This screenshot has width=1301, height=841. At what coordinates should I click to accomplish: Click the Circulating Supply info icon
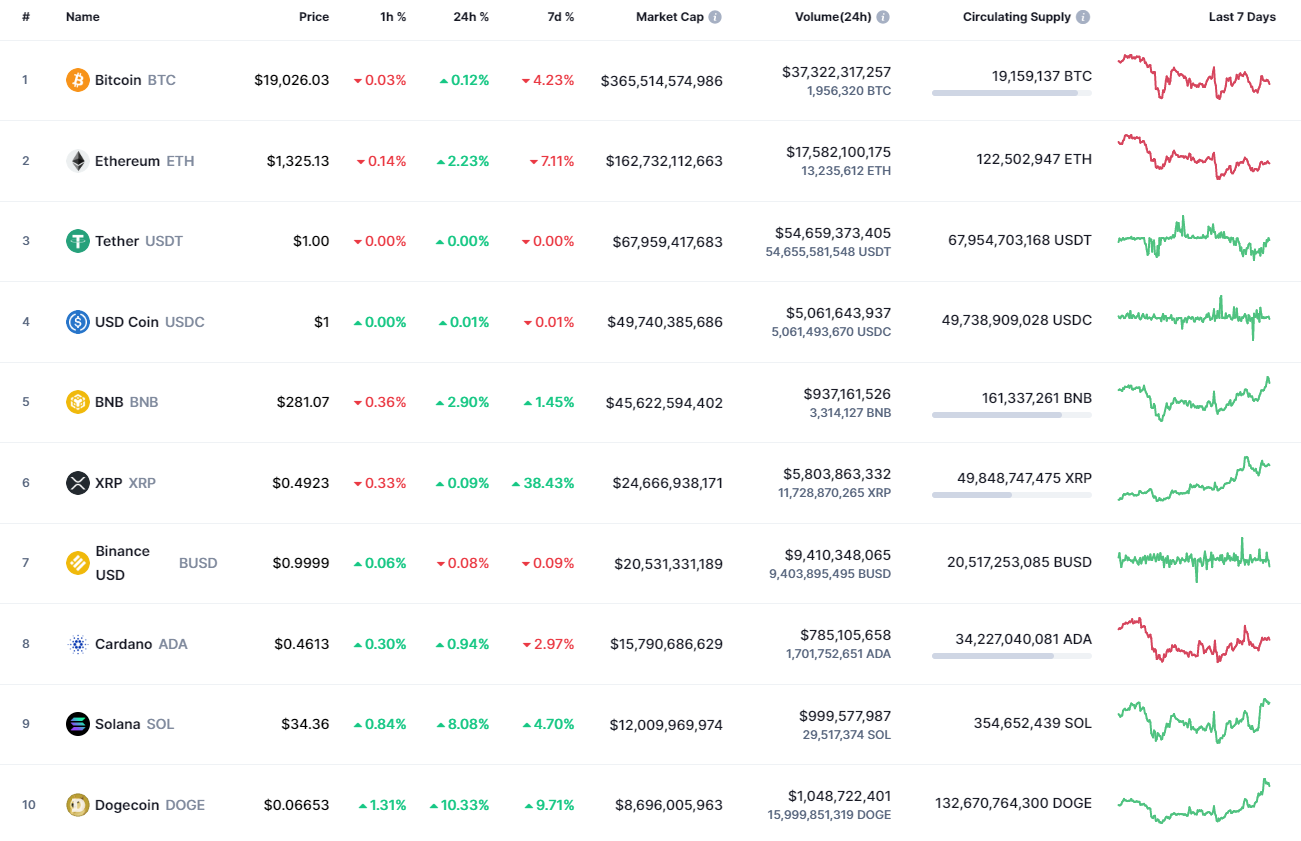coord(1083,17)
